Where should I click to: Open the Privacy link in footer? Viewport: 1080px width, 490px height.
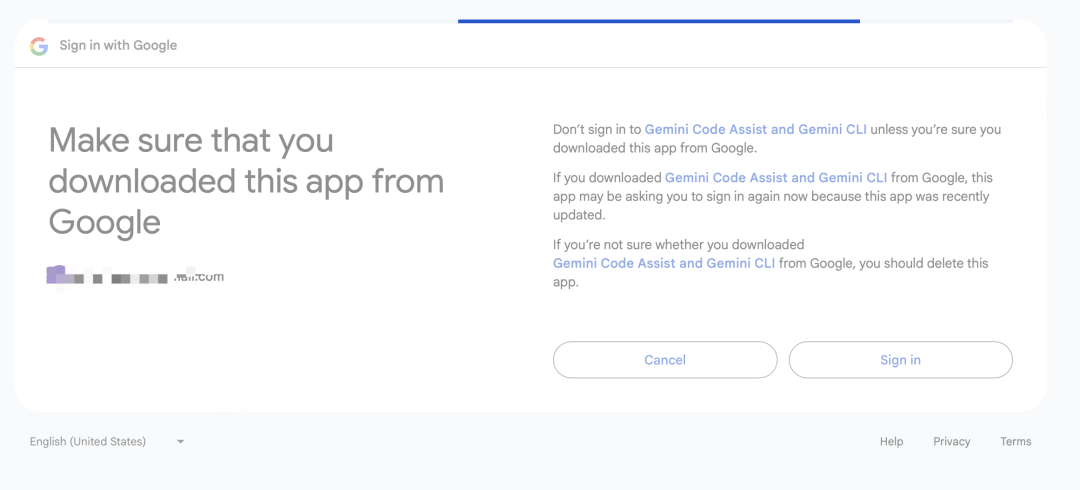pos(951,442)
